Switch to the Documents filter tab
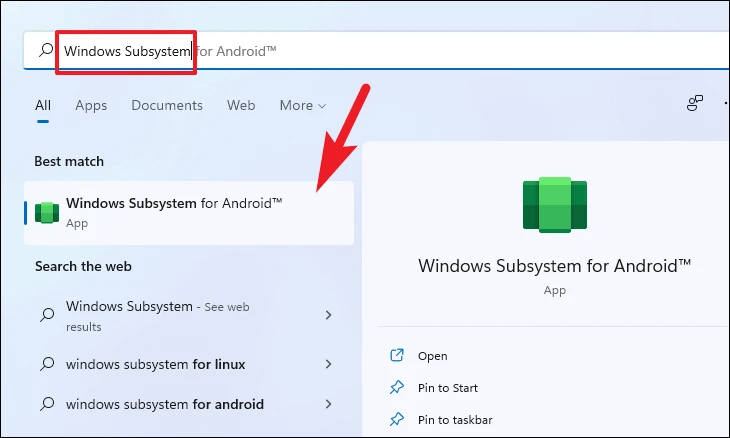The height and width of the screenshot is (438, 730). point(167,106)
